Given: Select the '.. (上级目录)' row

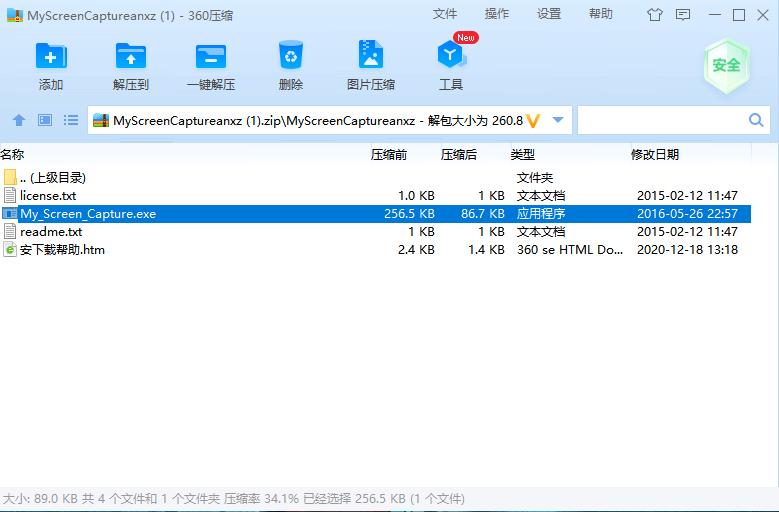Looking at the screenshot, I should 375,177.
